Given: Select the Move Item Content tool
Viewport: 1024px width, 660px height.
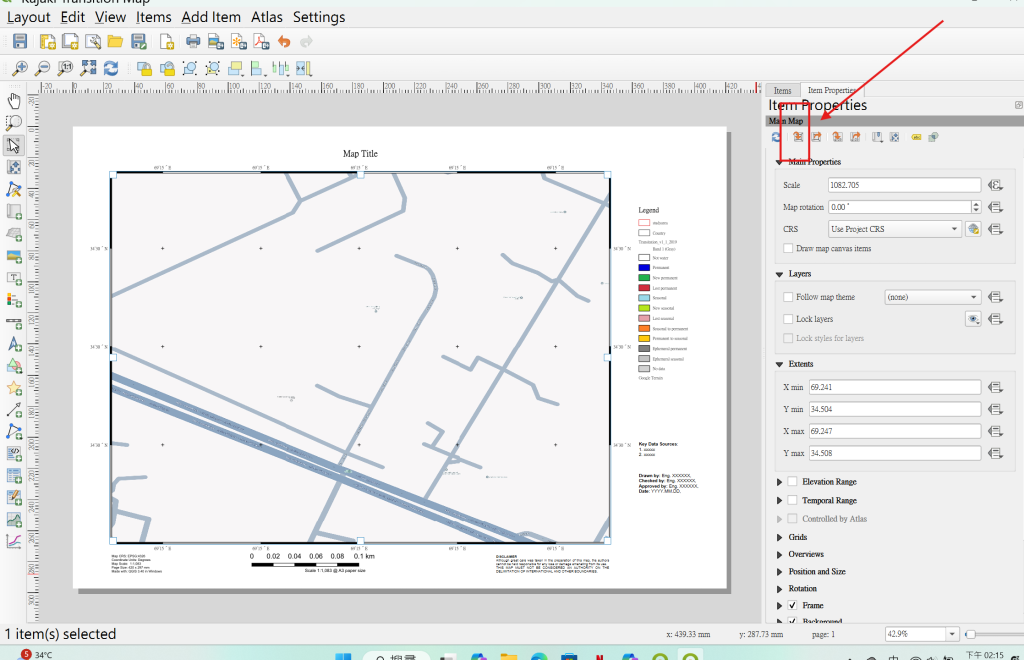Looking at the screenshot, I should click(14, 167).
